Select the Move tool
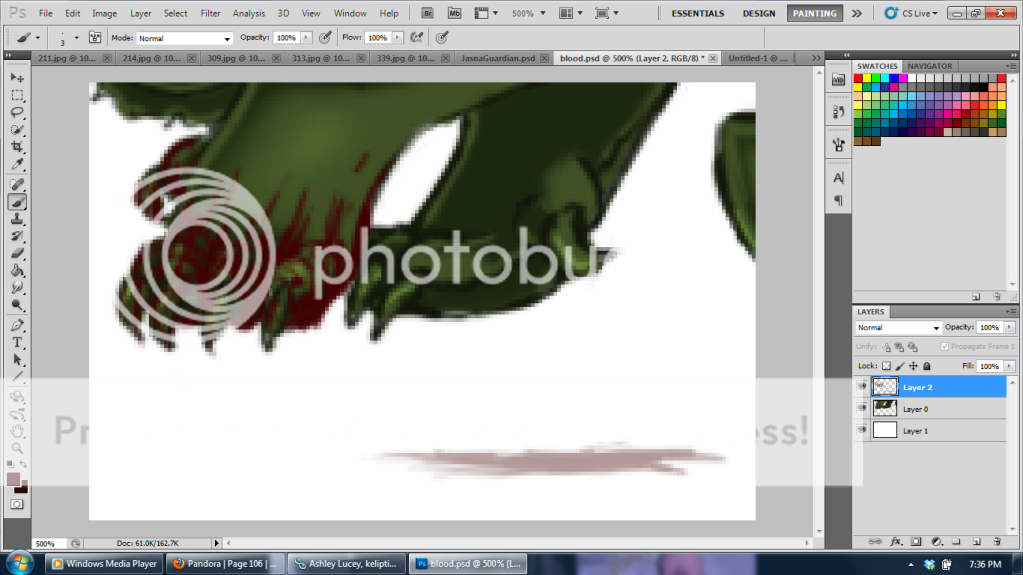 (x=17, y=78)
